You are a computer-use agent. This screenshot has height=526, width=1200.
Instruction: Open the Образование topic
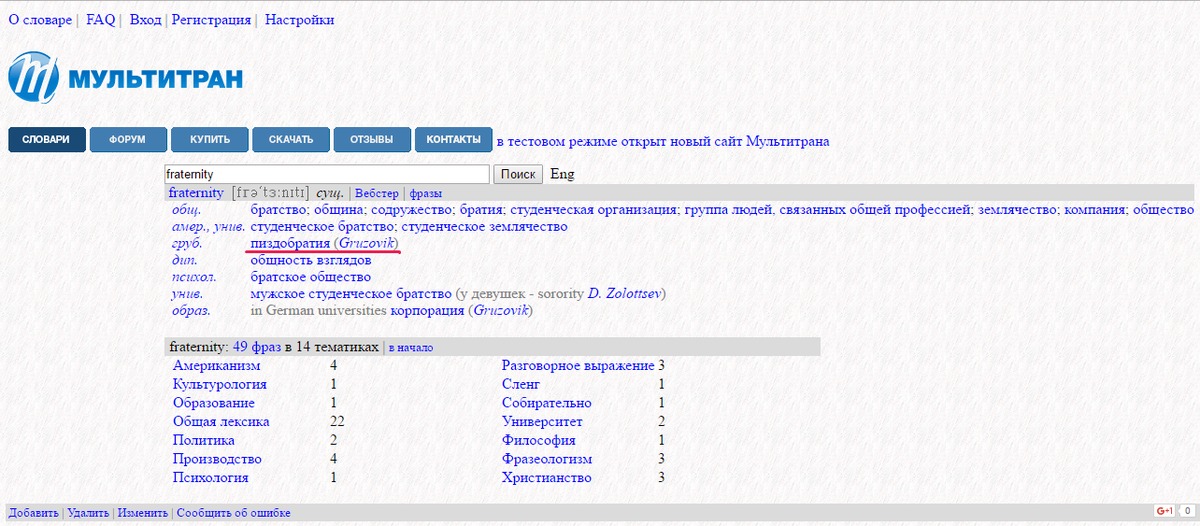214,403
